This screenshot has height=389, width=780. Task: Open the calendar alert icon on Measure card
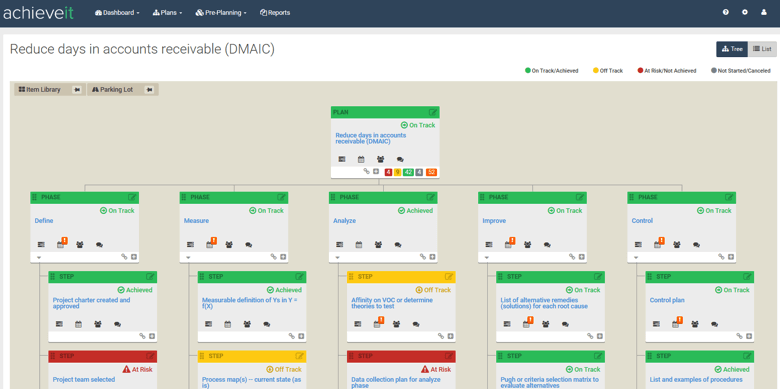pos(211,243)
